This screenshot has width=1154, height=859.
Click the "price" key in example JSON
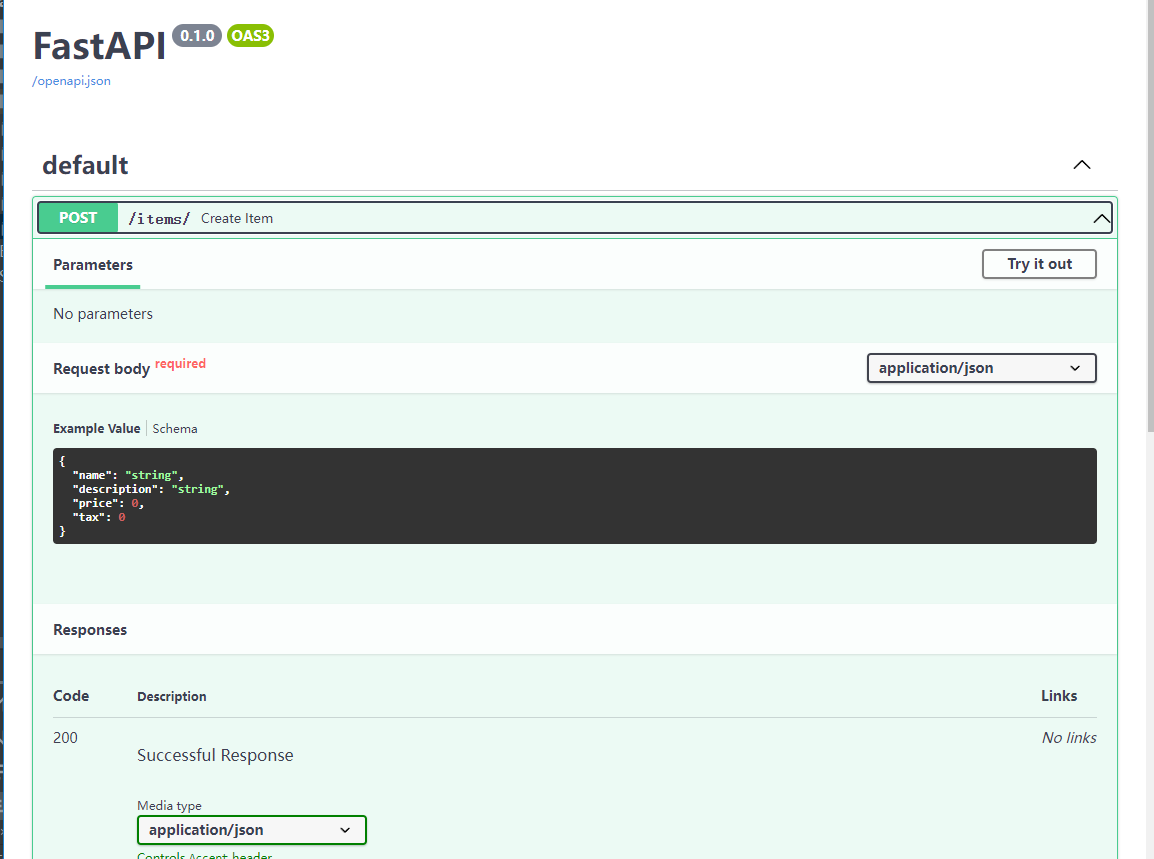coord(95,503)
